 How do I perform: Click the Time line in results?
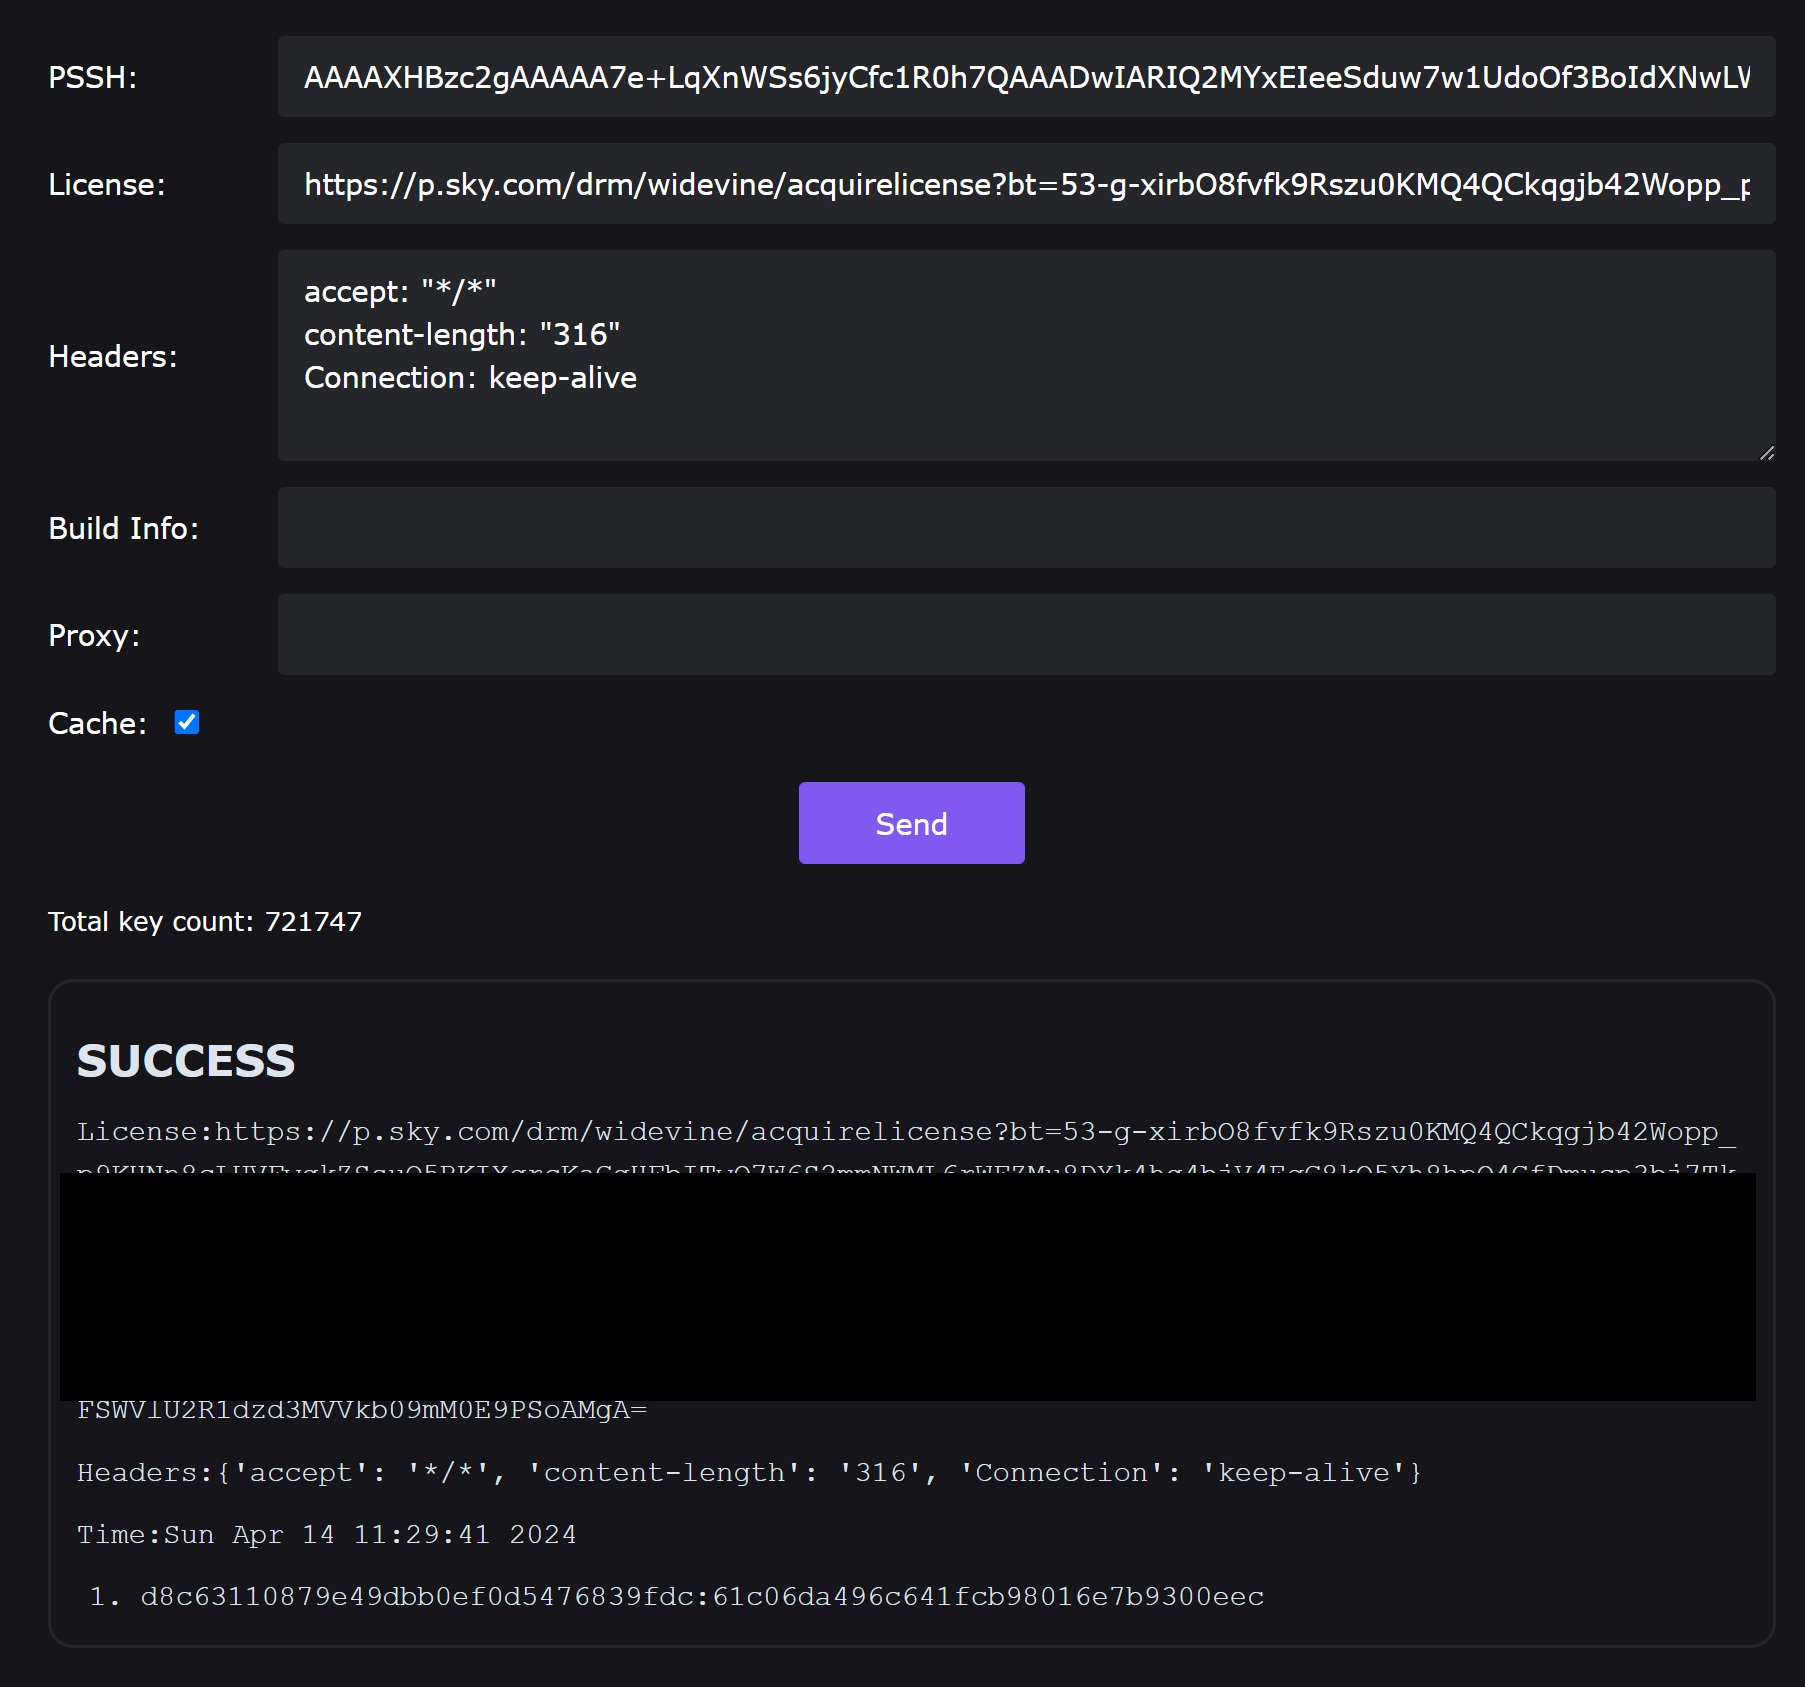(x=326, y=1534)
